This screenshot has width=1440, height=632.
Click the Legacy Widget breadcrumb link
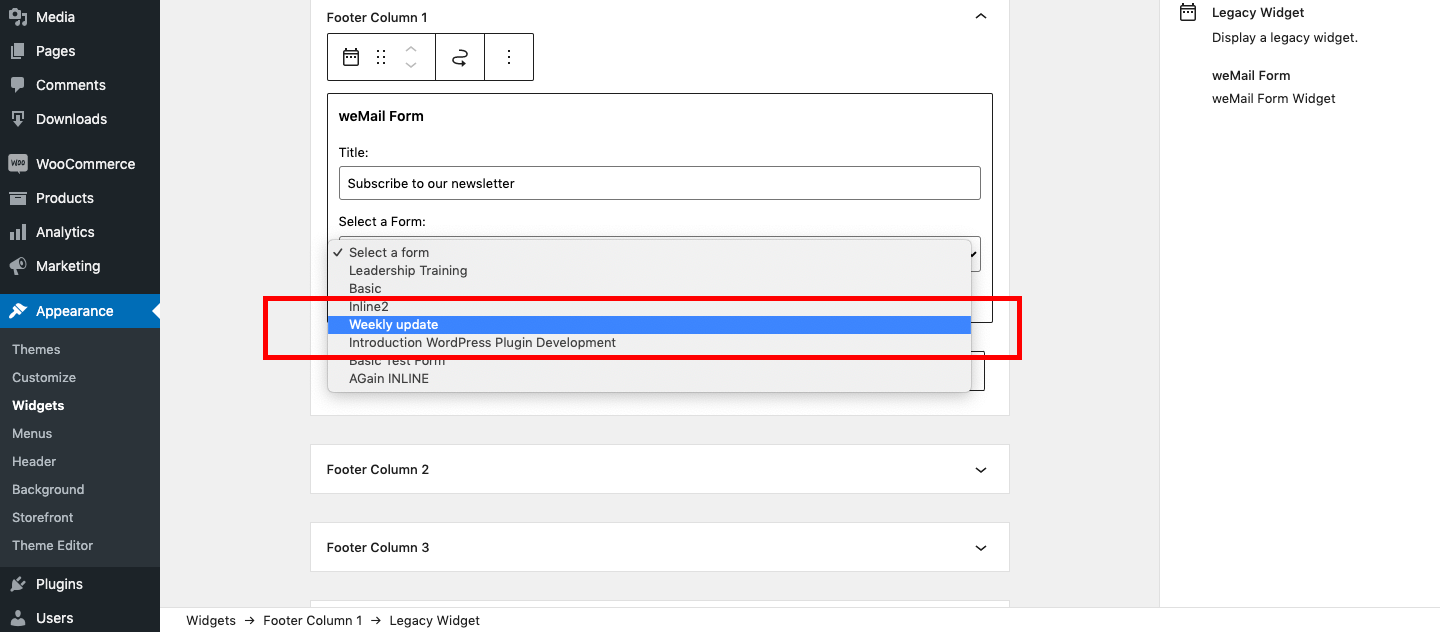434,620
